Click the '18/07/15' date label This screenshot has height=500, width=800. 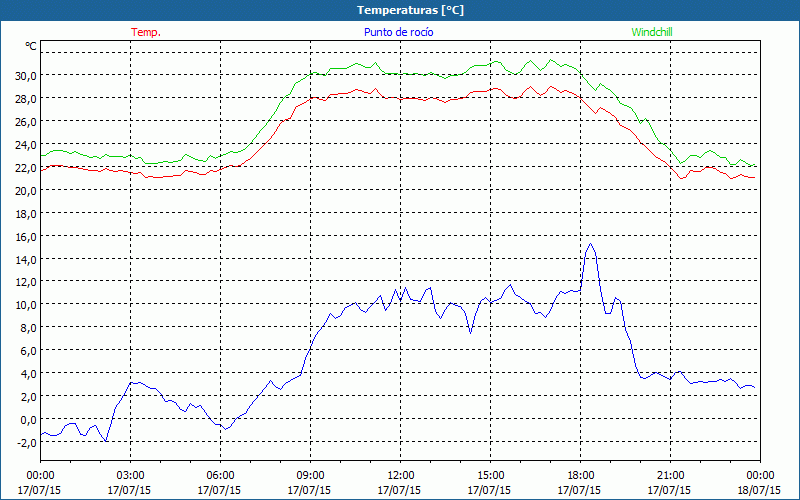click(x=759, y=490)
